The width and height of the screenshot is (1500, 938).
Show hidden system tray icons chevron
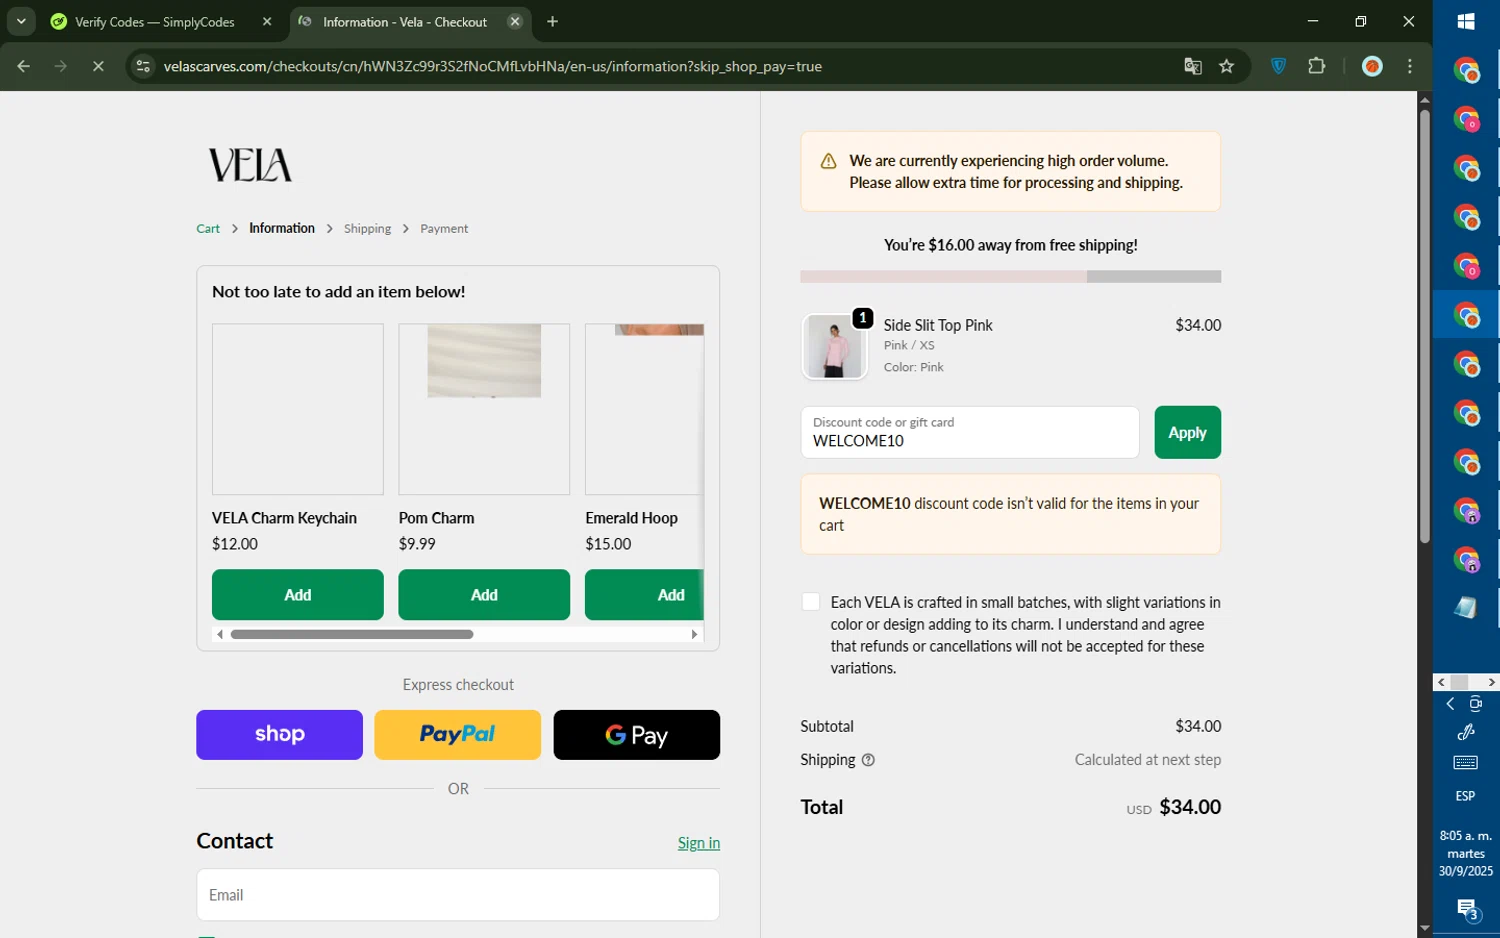pos(1450,704)
